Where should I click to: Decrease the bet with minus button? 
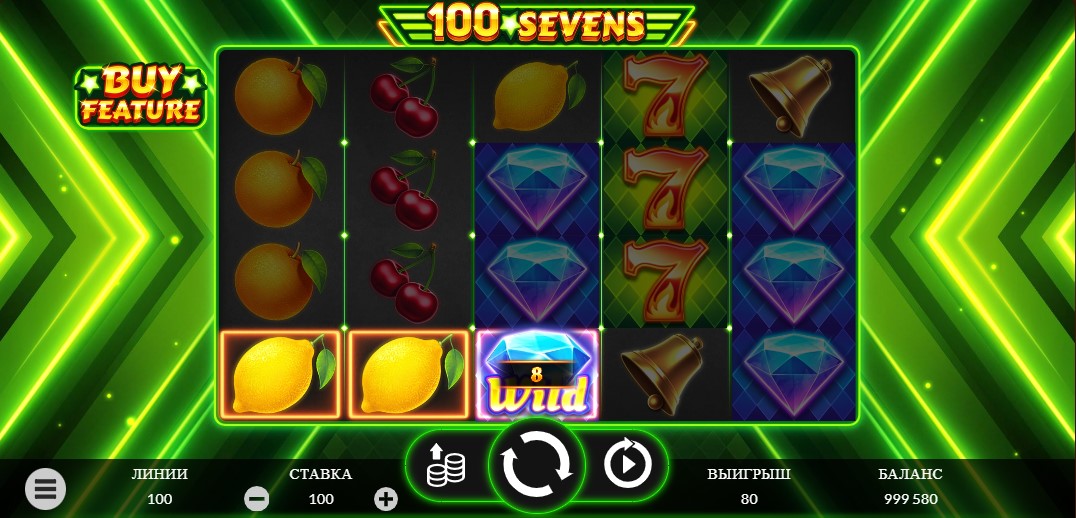coord(257,499)
